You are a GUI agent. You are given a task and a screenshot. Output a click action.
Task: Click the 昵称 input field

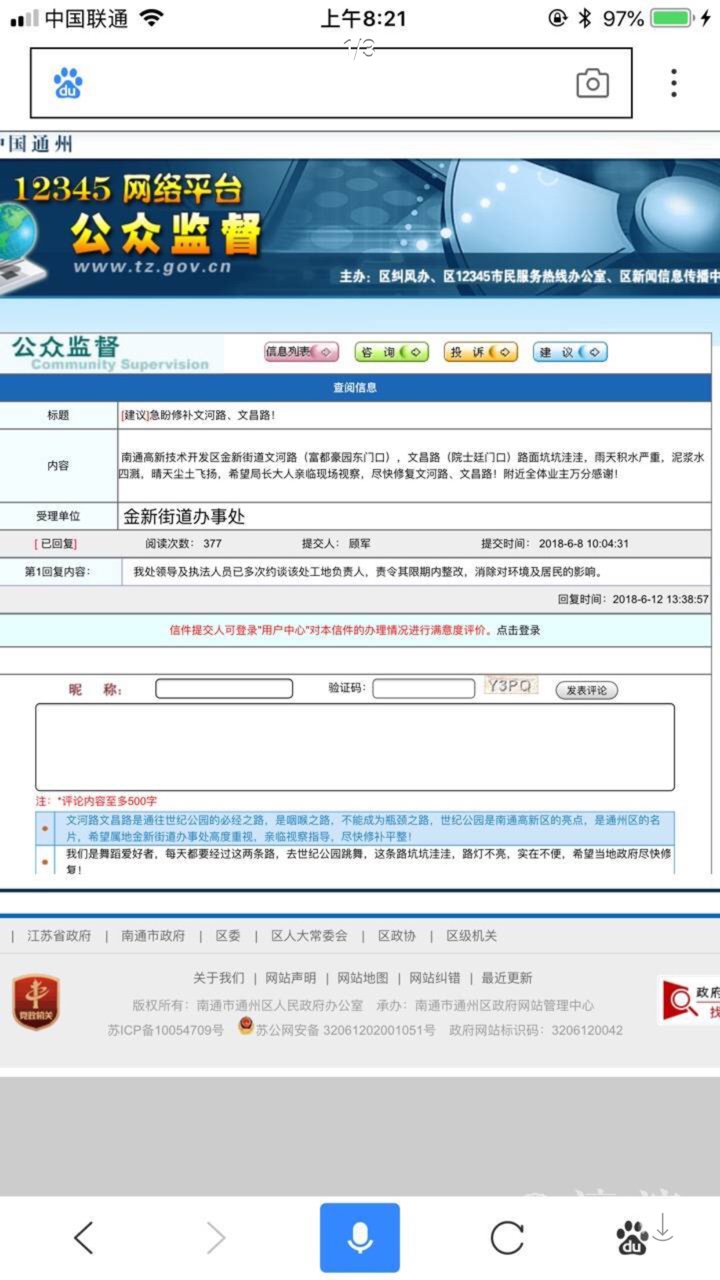tap(224, 689)
